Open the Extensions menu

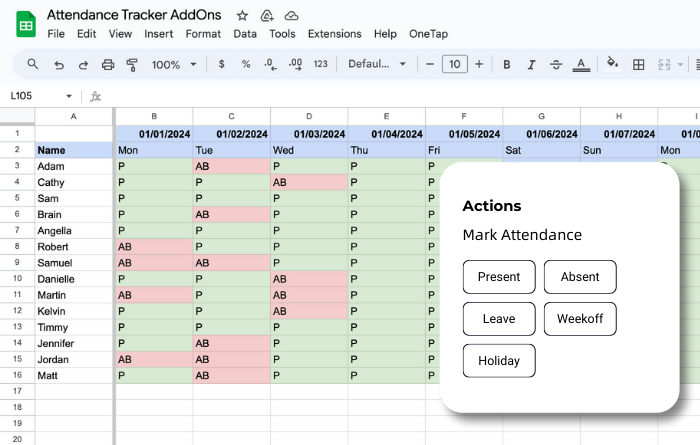pyautogui.click(x=334, y=34)
